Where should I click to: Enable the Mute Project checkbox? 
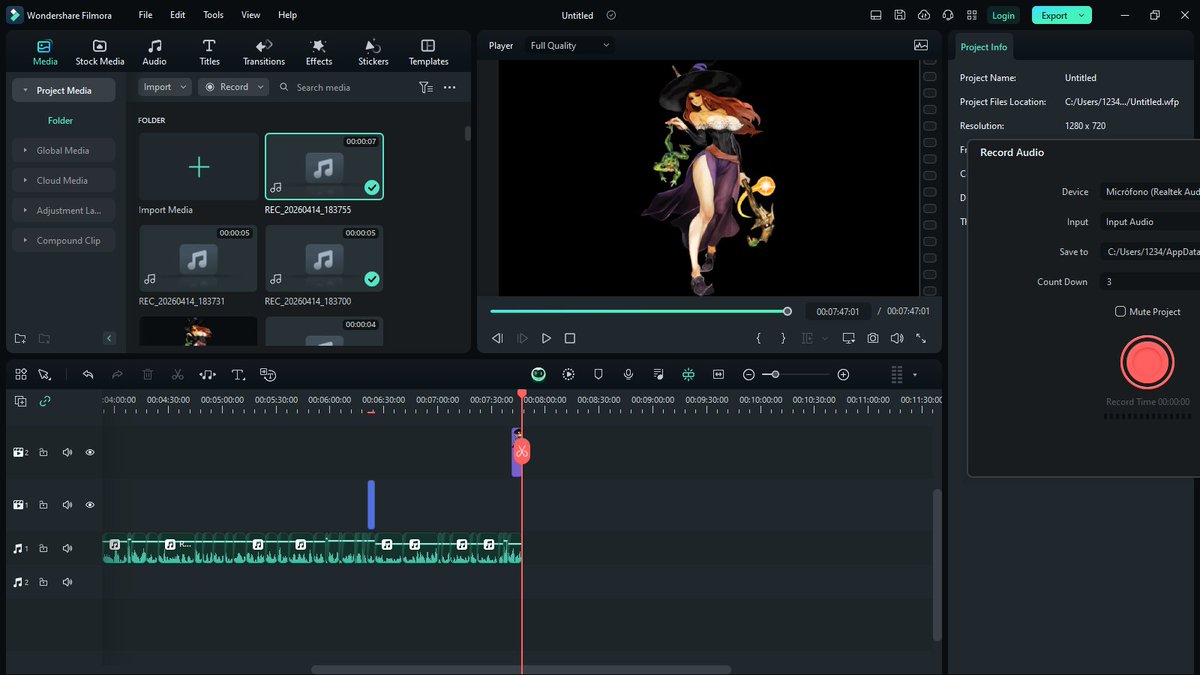(1121, 312)
